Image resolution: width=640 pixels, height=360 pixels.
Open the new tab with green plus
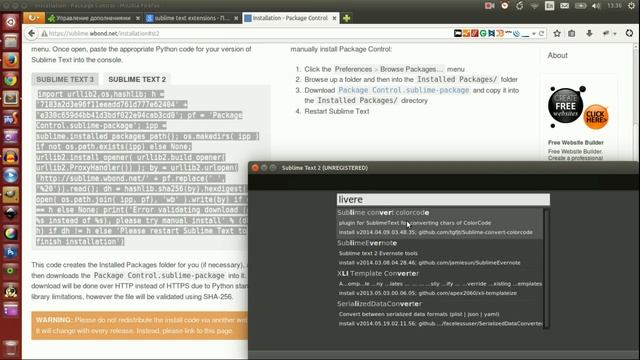click(347, 18)
